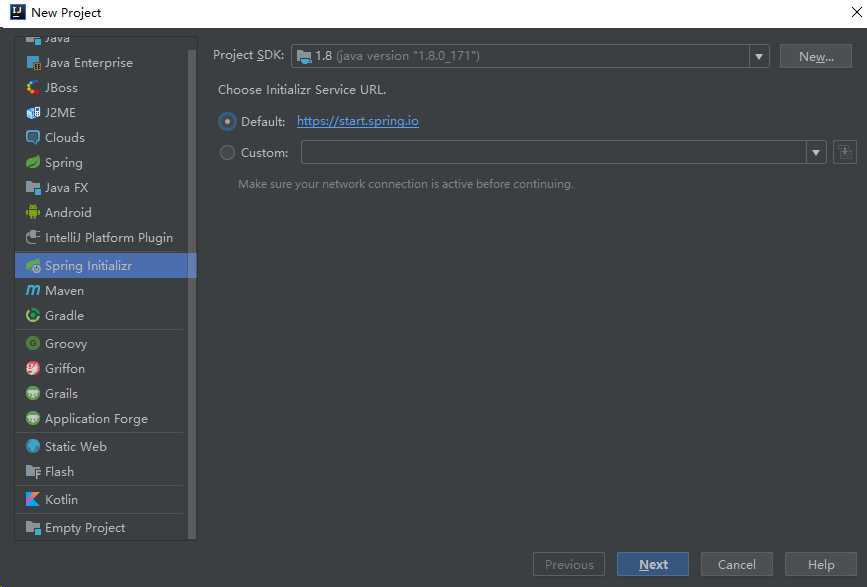Choose Static Web project type
Image resolution: width=867 pixels, height=587 pixels.
pos(75,446)
